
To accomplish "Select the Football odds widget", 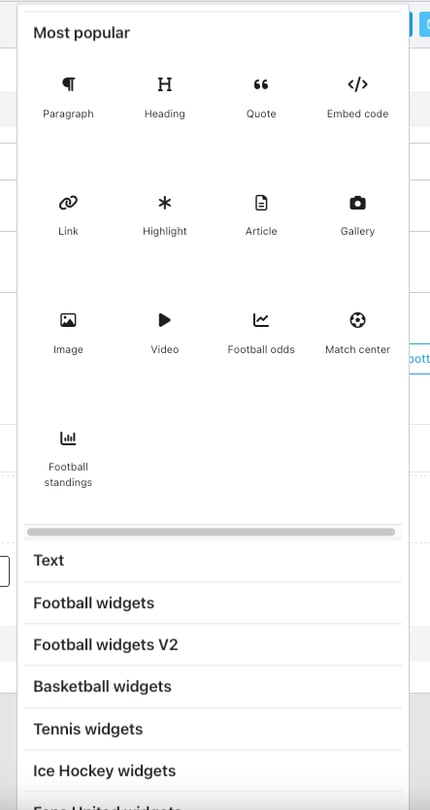I will (x=261, y=334).
